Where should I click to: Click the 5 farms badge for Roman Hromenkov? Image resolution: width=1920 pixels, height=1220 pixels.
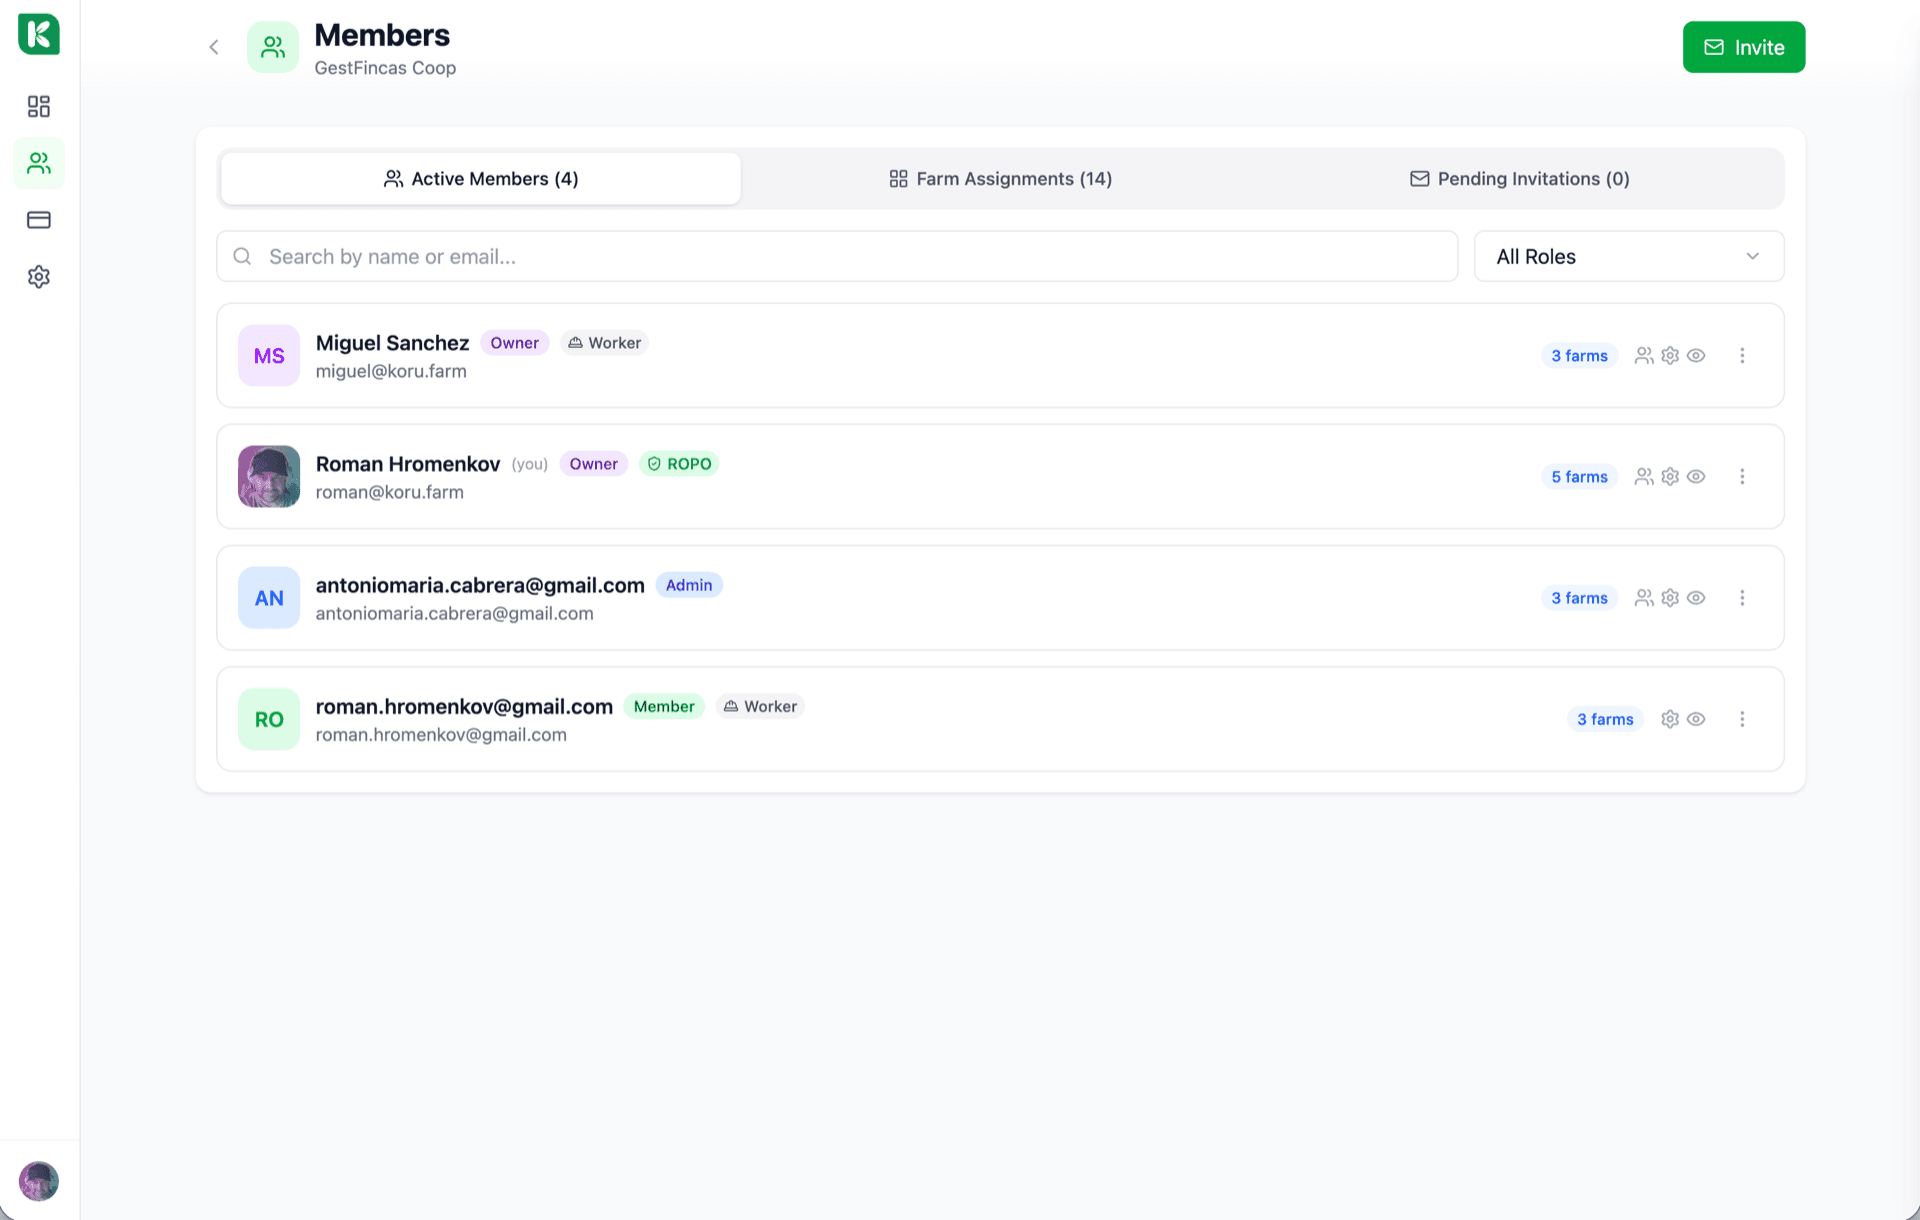click(x=1579, y=477)
